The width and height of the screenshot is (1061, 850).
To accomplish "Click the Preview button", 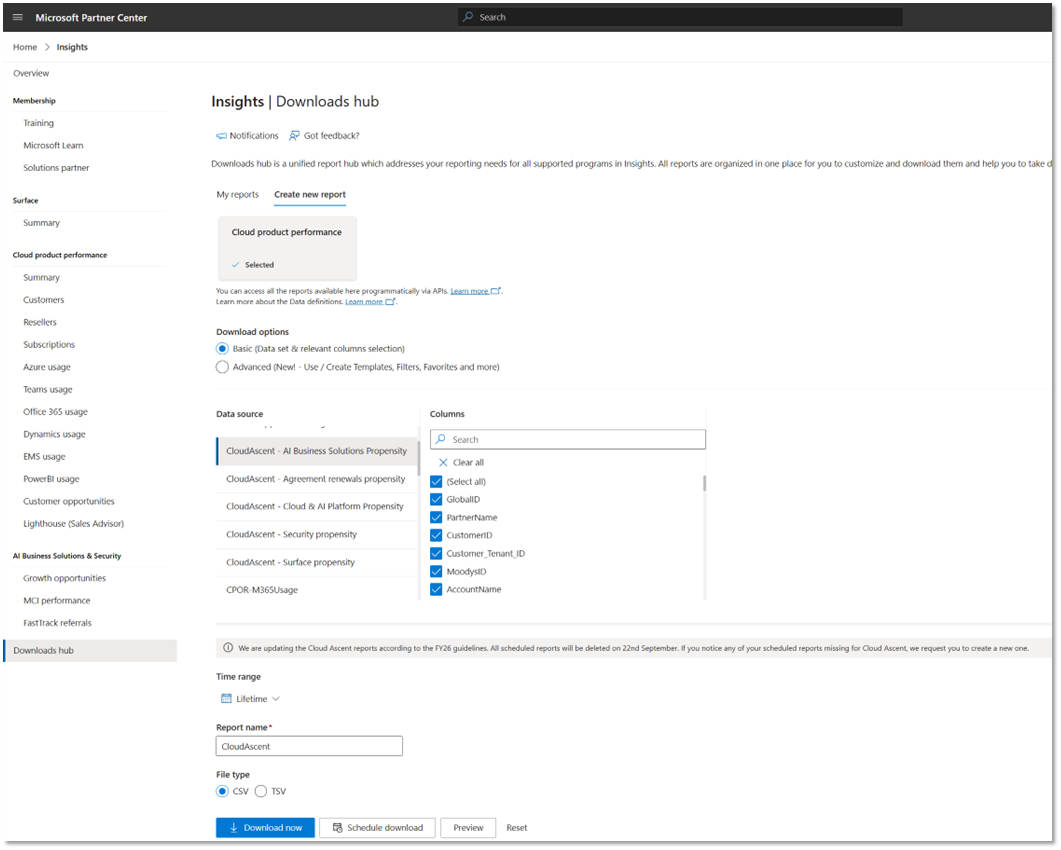I will click(468, 828).
